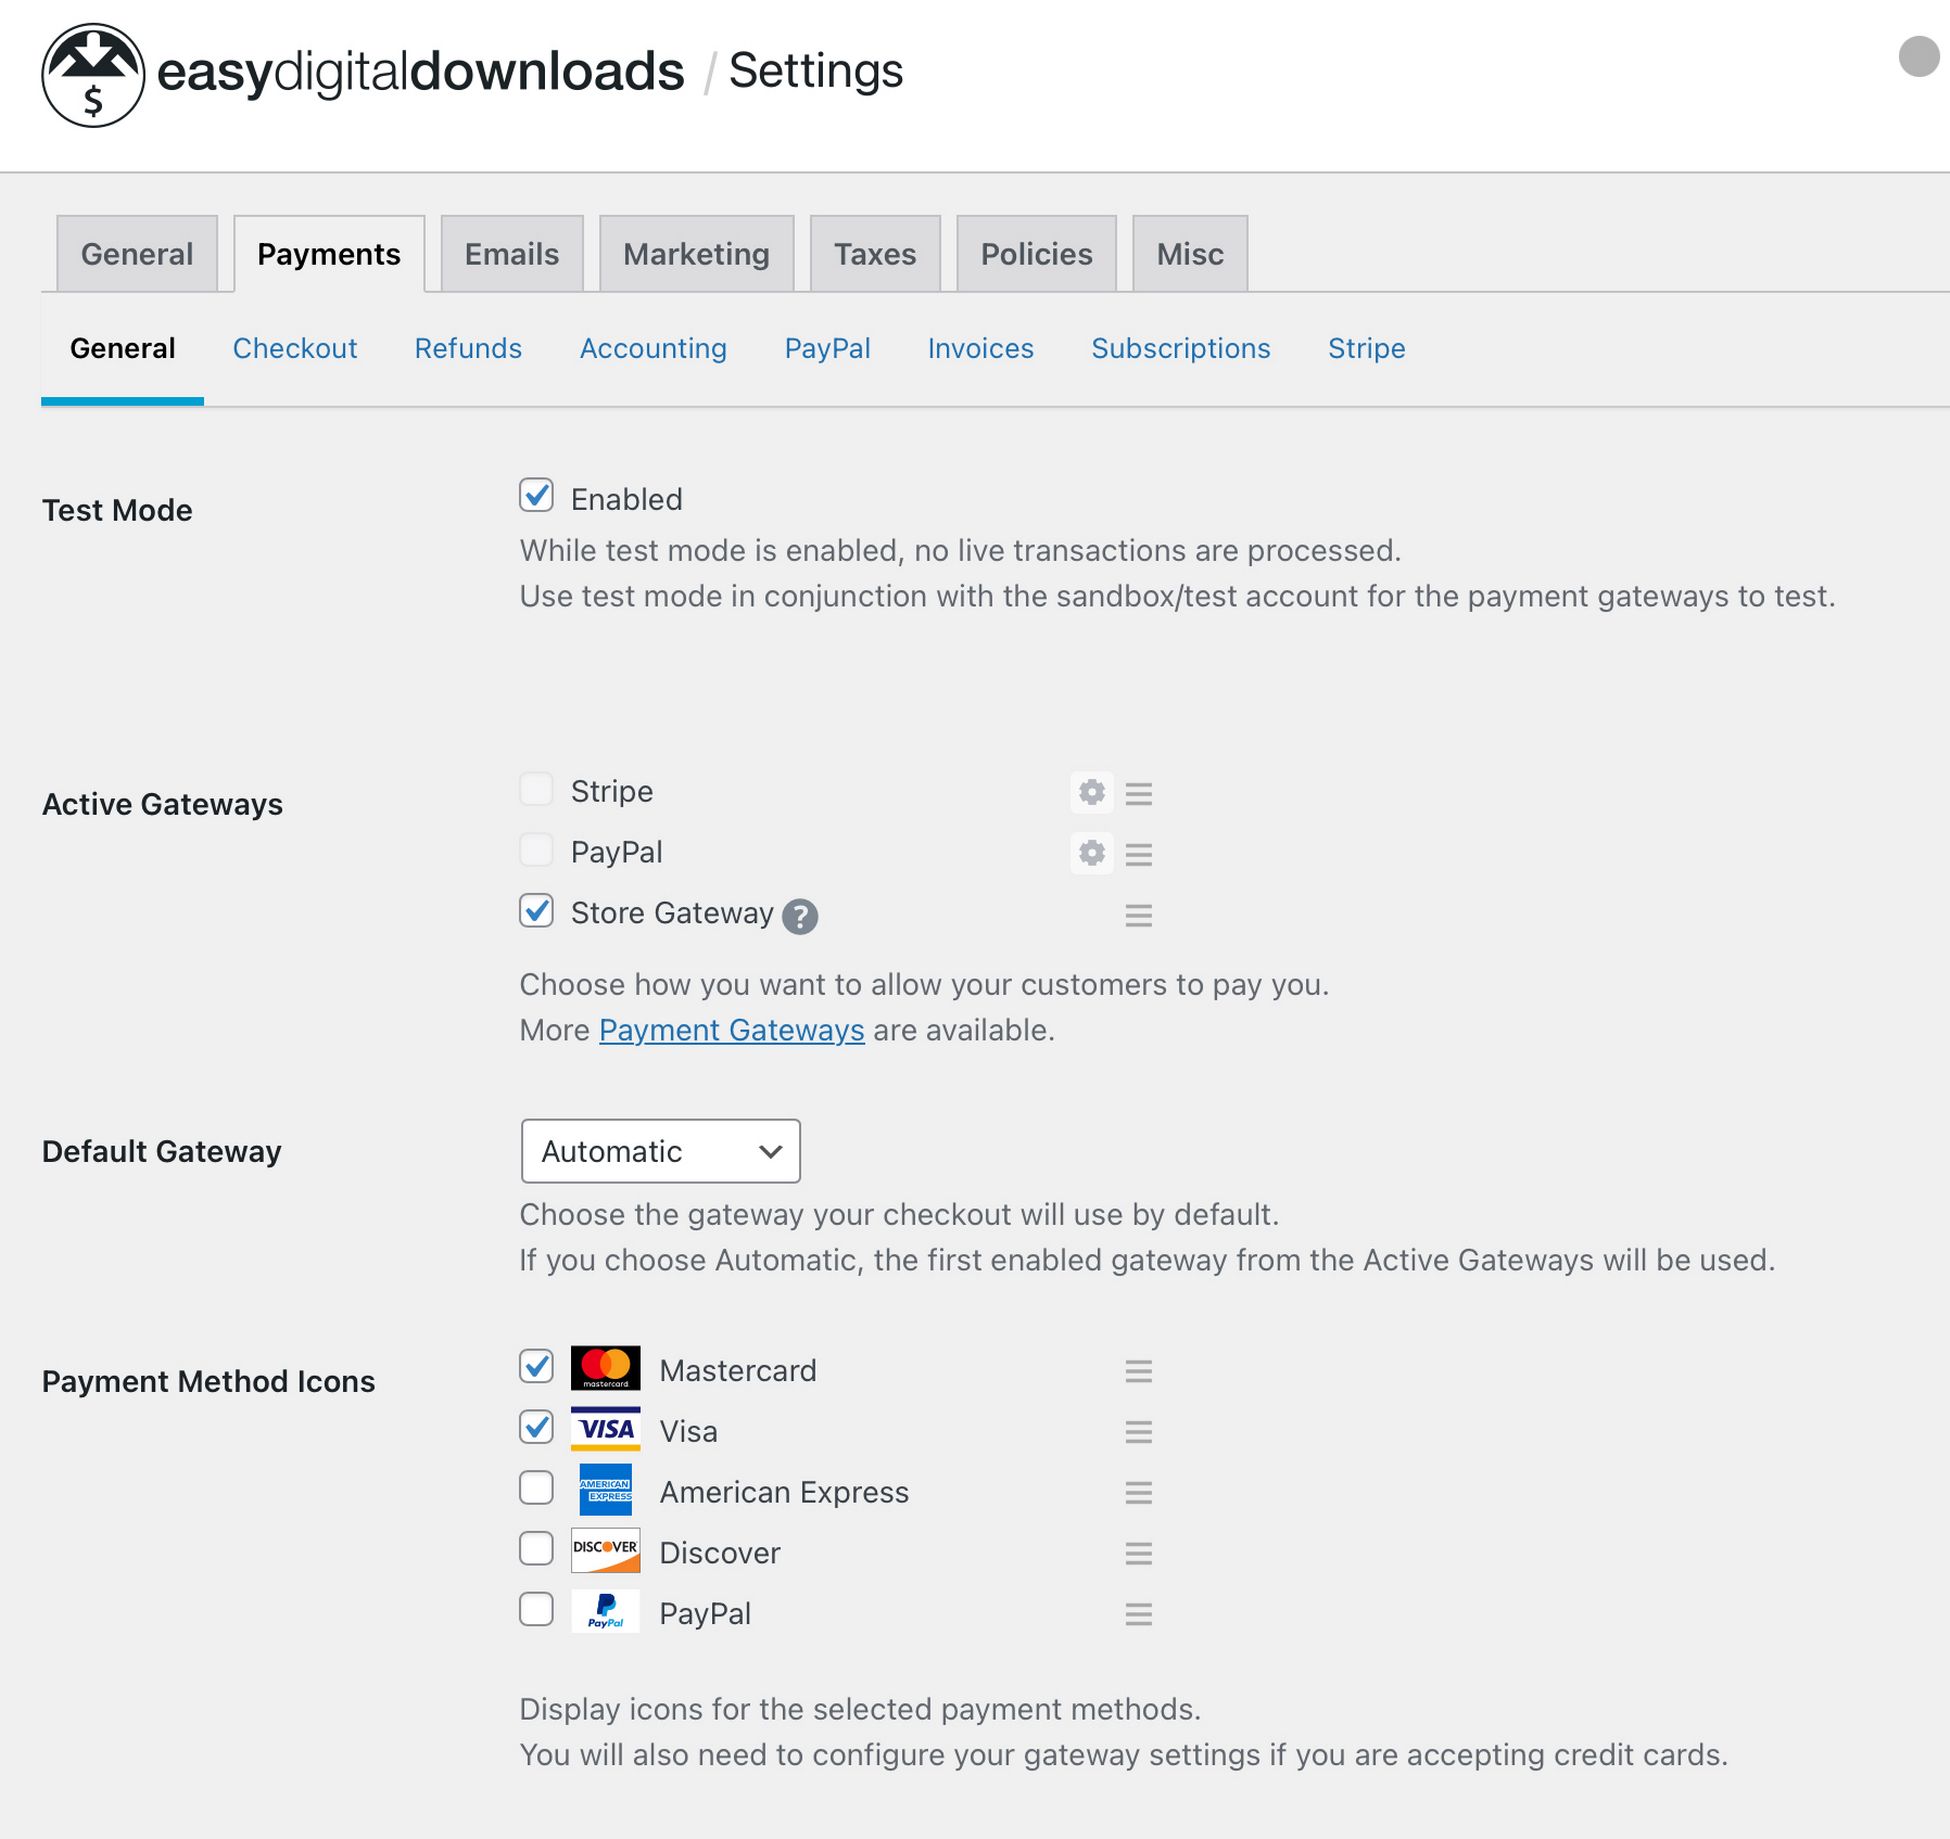Disable the Test Mode Enabled checkbox
Viewport: 1950px width, 1839px height.
pos(537,495)
